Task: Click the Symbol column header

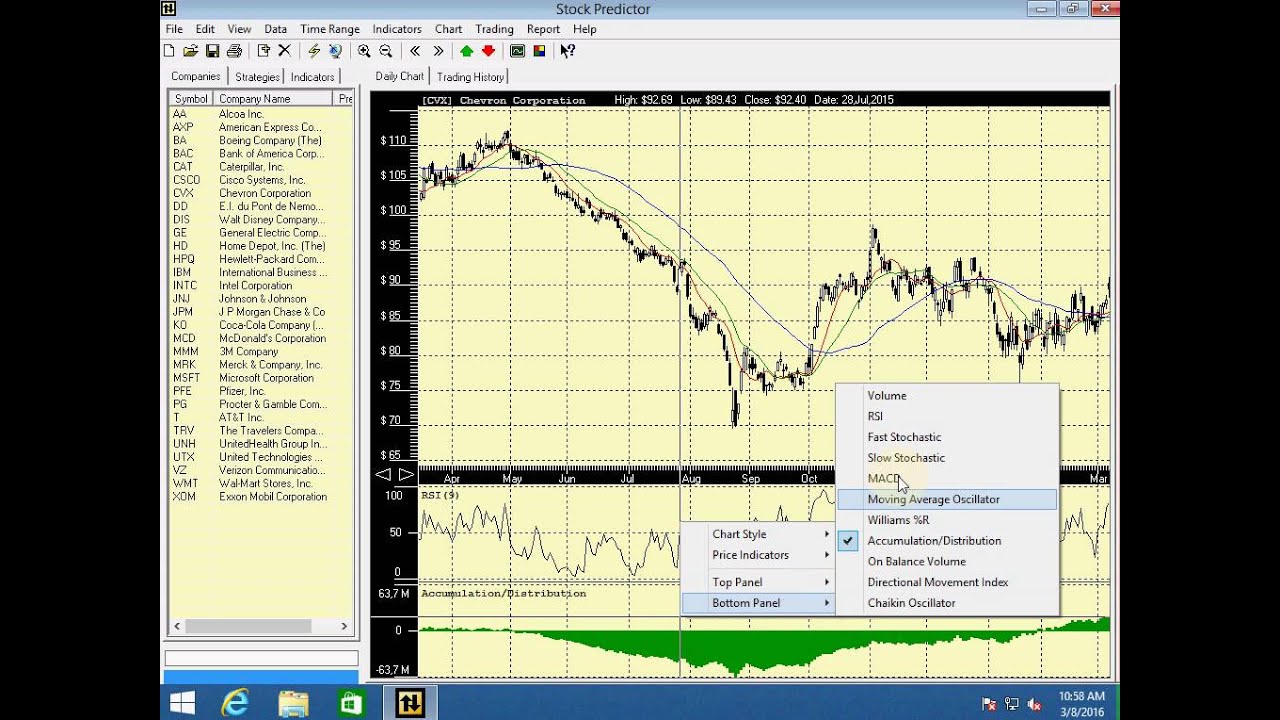Action: click(190, 99)
